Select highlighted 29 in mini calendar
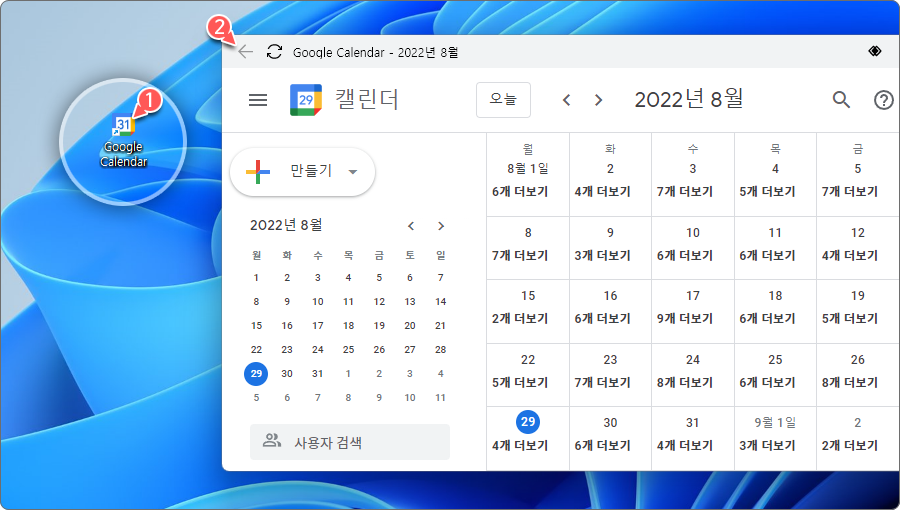This screenshot has width=900, height=510. [256, 373]
